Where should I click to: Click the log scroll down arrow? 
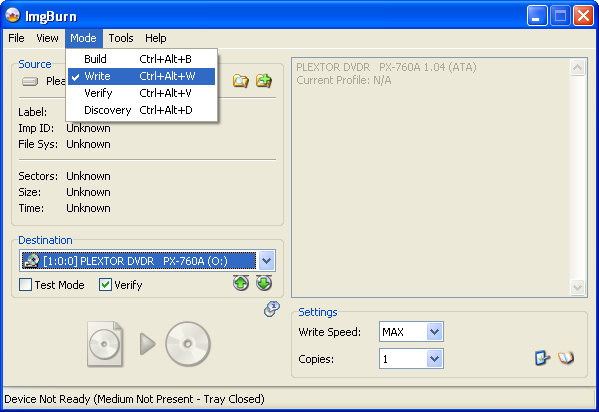click(x=577, y=287)
